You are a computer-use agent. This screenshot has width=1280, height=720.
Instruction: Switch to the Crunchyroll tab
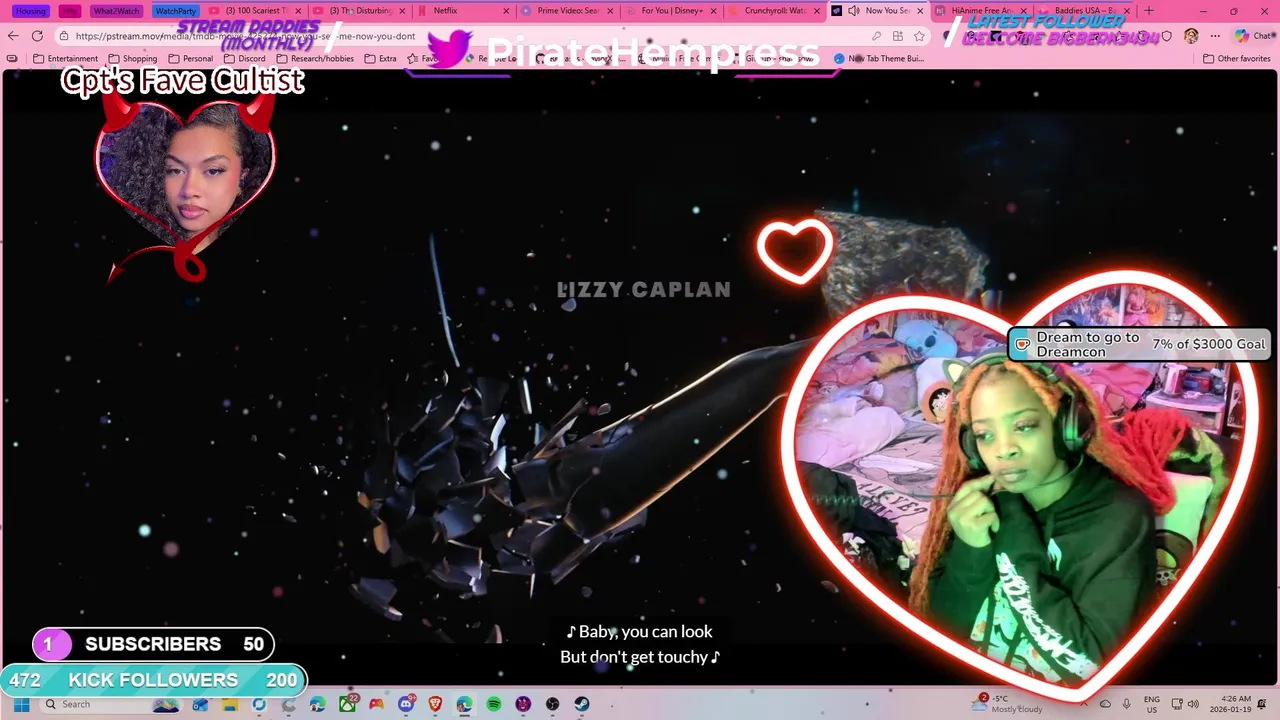click(773, 11)
